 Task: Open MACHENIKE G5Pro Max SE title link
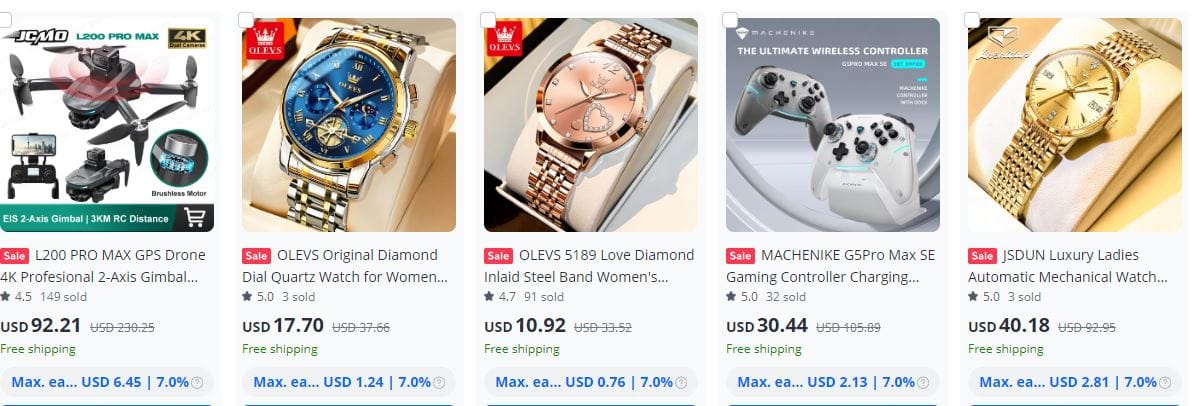(831, 265)
